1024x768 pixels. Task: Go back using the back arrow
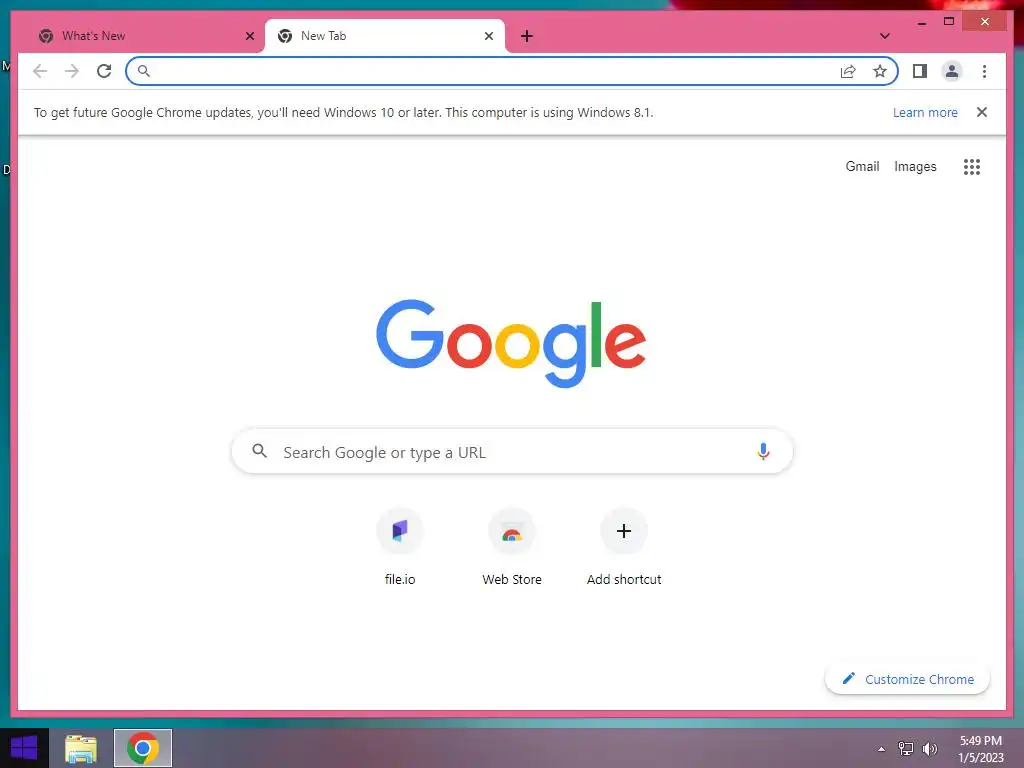pyautogui.click(x=40, y=71)
